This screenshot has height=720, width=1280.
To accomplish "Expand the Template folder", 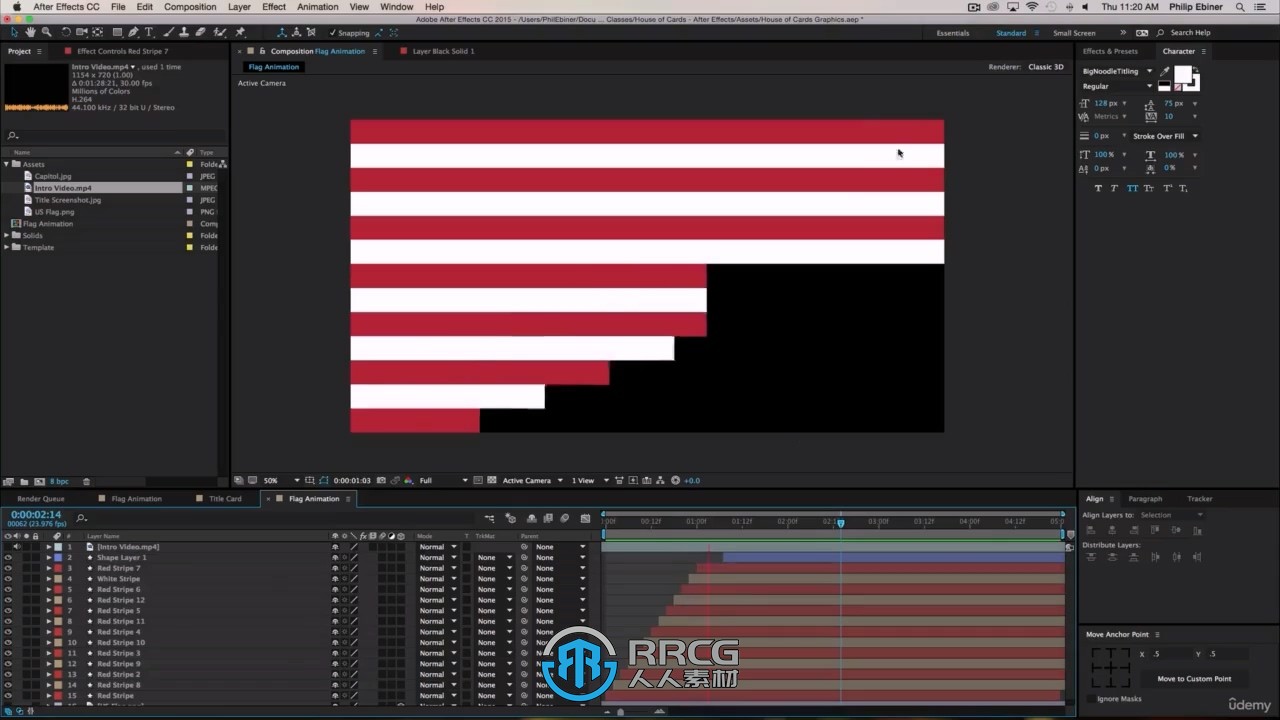I will pos(7,248).
